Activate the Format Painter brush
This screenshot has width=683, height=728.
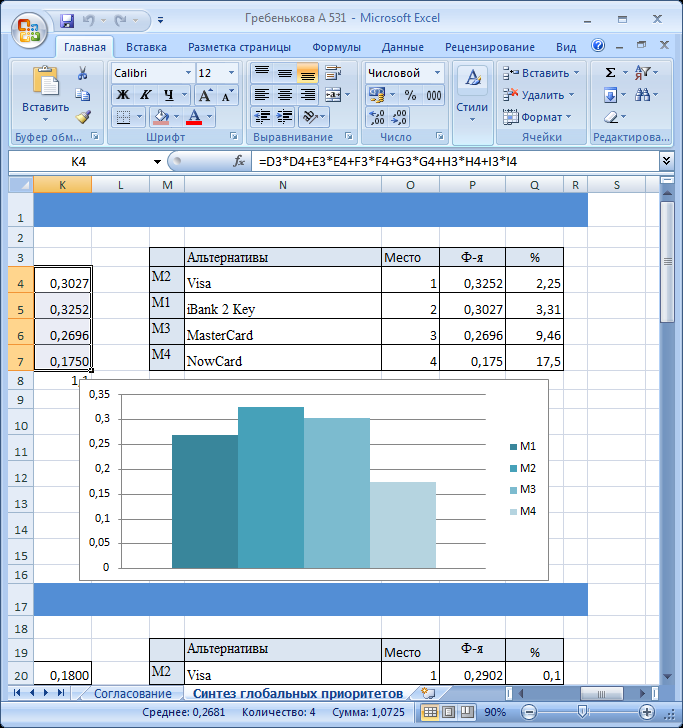click(x=83, y=117)
